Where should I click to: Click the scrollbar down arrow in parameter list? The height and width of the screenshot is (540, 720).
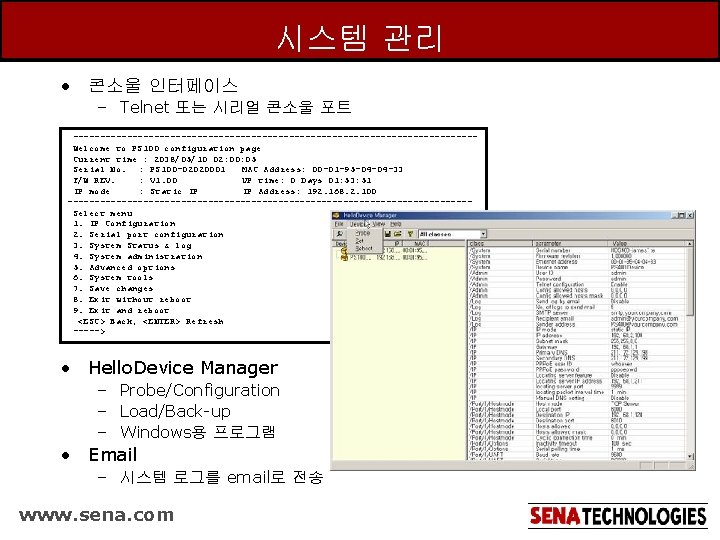pos(690,456)
